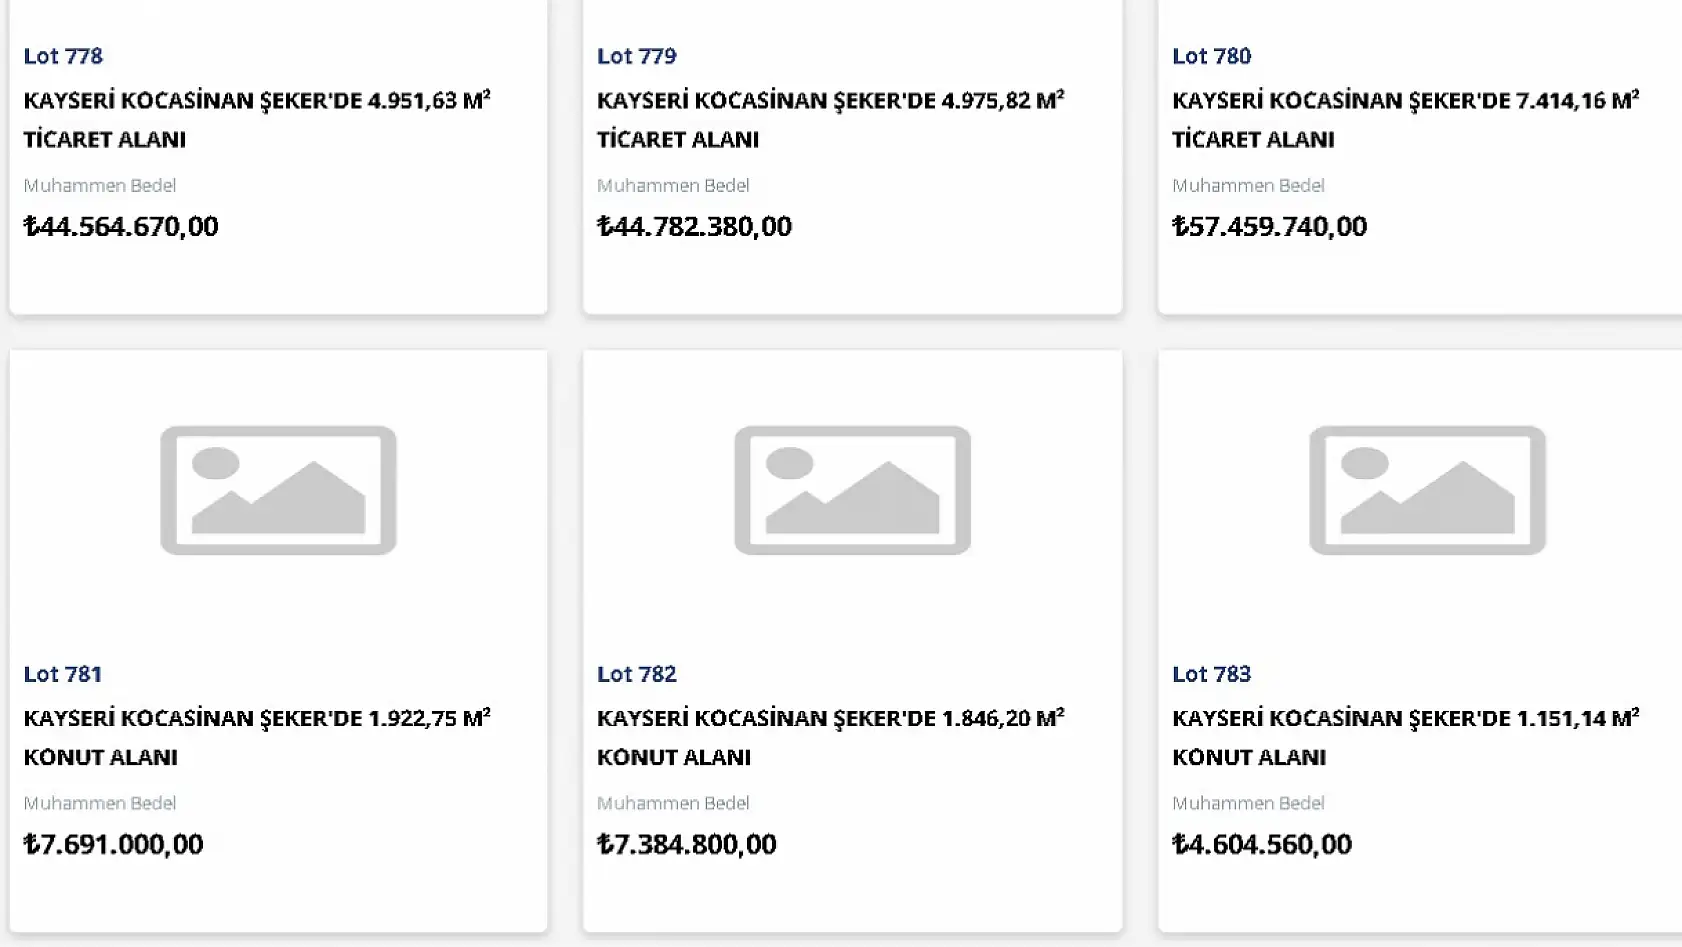This screenshot has width=1682, height=947.
Task: Click the ₺44.564.670,00 price
Action: (121, 226)
